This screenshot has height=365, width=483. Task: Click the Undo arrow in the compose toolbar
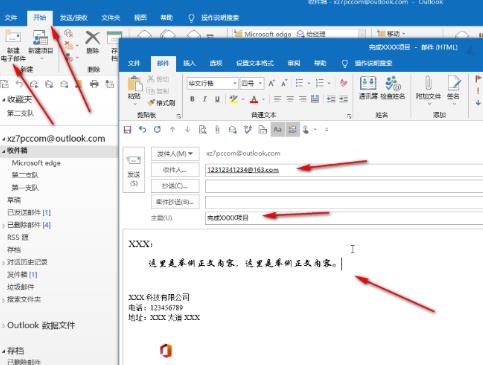click(x=143, y=130)
